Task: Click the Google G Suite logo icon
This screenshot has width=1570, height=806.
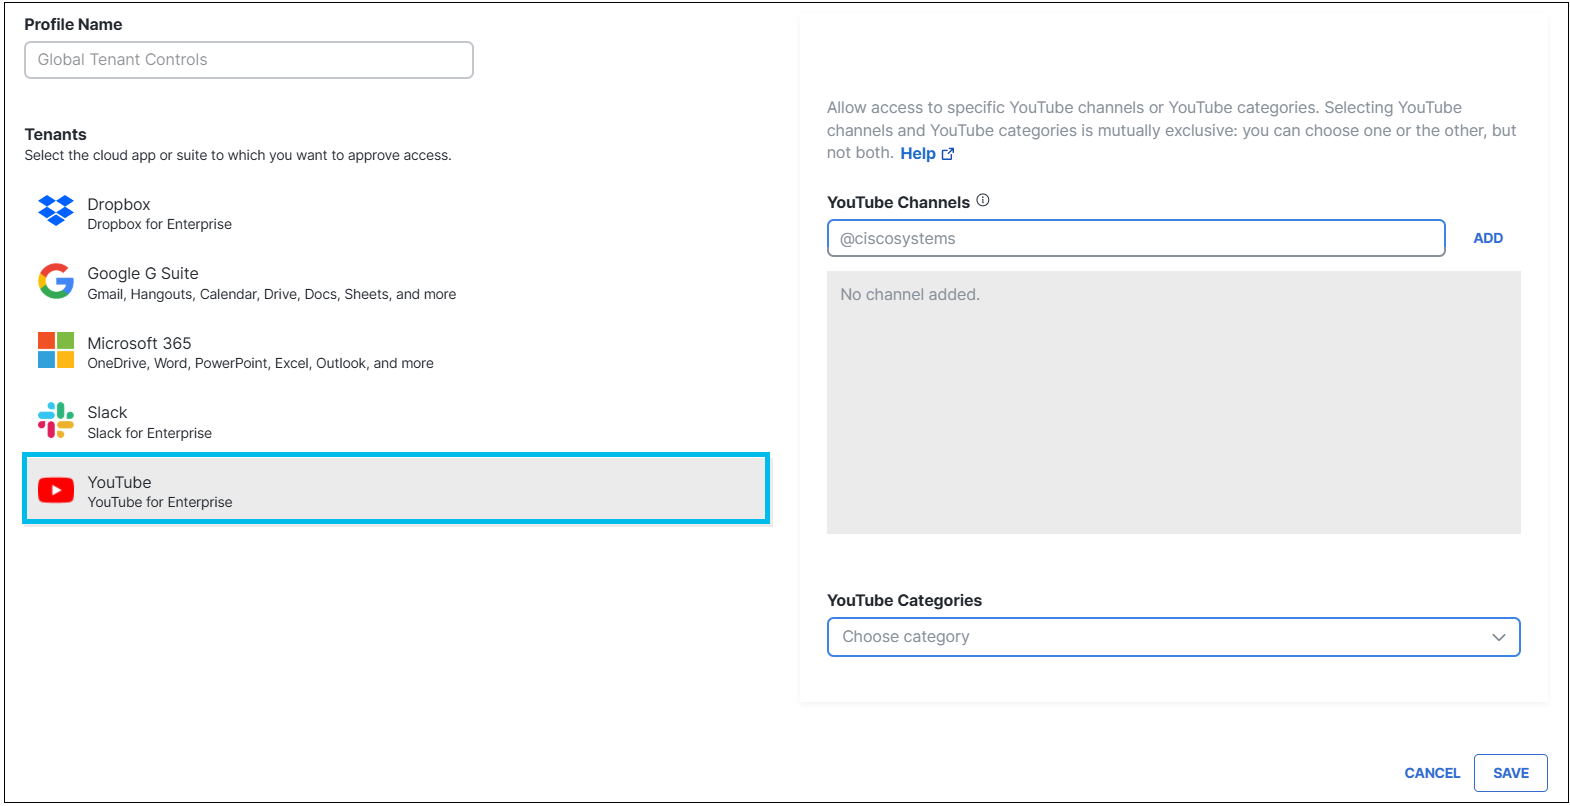Action: tap(56, 281)
